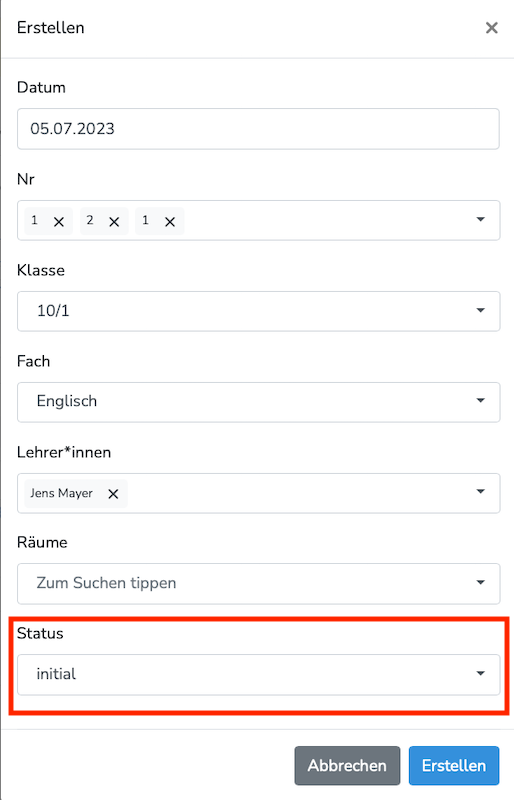Click the Abbrechen button
The width and height of the screenshot is (514, 800).
tap(347, 765)
